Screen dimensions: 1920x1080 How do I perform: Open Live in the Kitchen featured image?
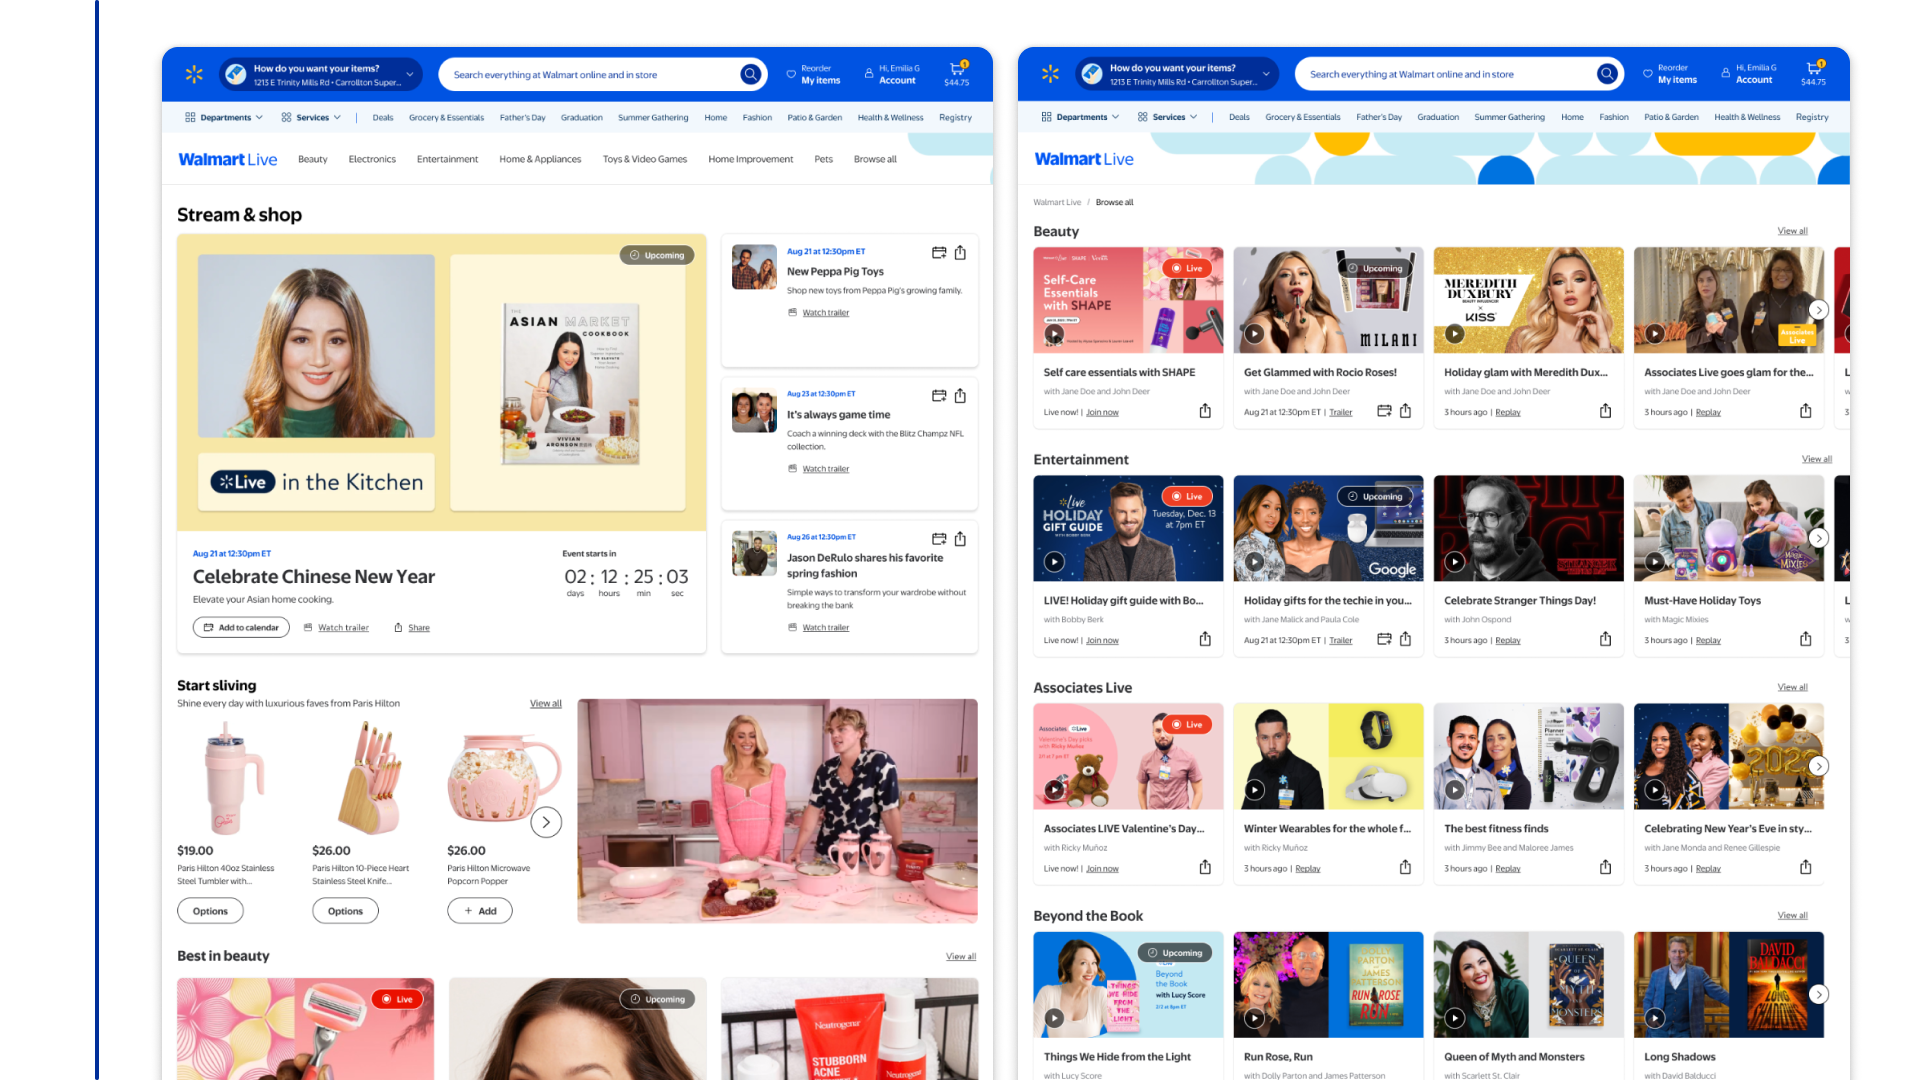tap(442, 383)
